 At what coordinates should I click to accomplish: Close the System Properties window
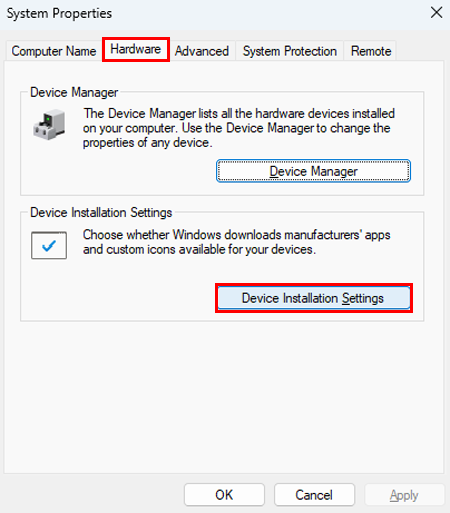(x=436, y=13)
